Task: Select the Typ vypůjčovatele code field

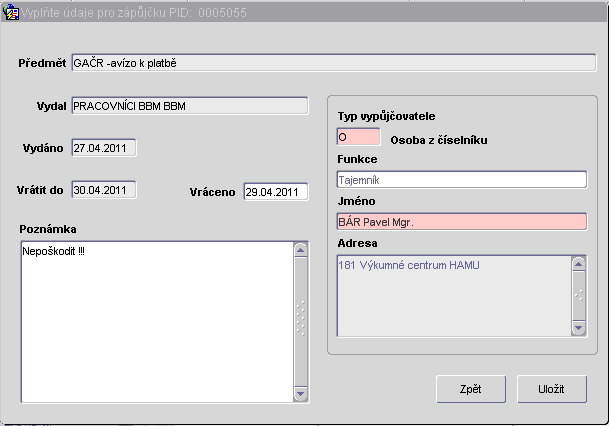Action: click(x=358, y=137)
